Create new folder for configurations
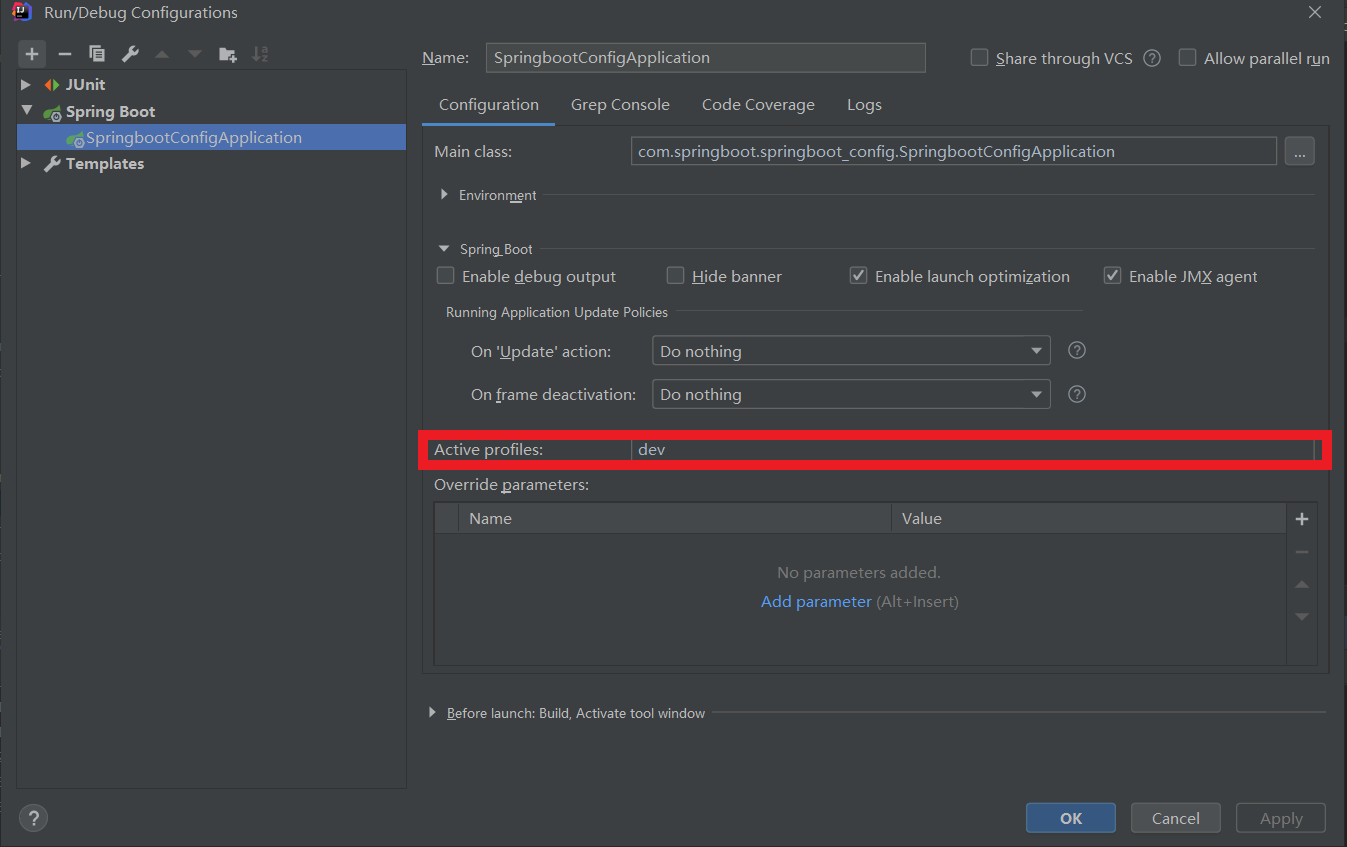1347x847 pixels. click(228, 54)
